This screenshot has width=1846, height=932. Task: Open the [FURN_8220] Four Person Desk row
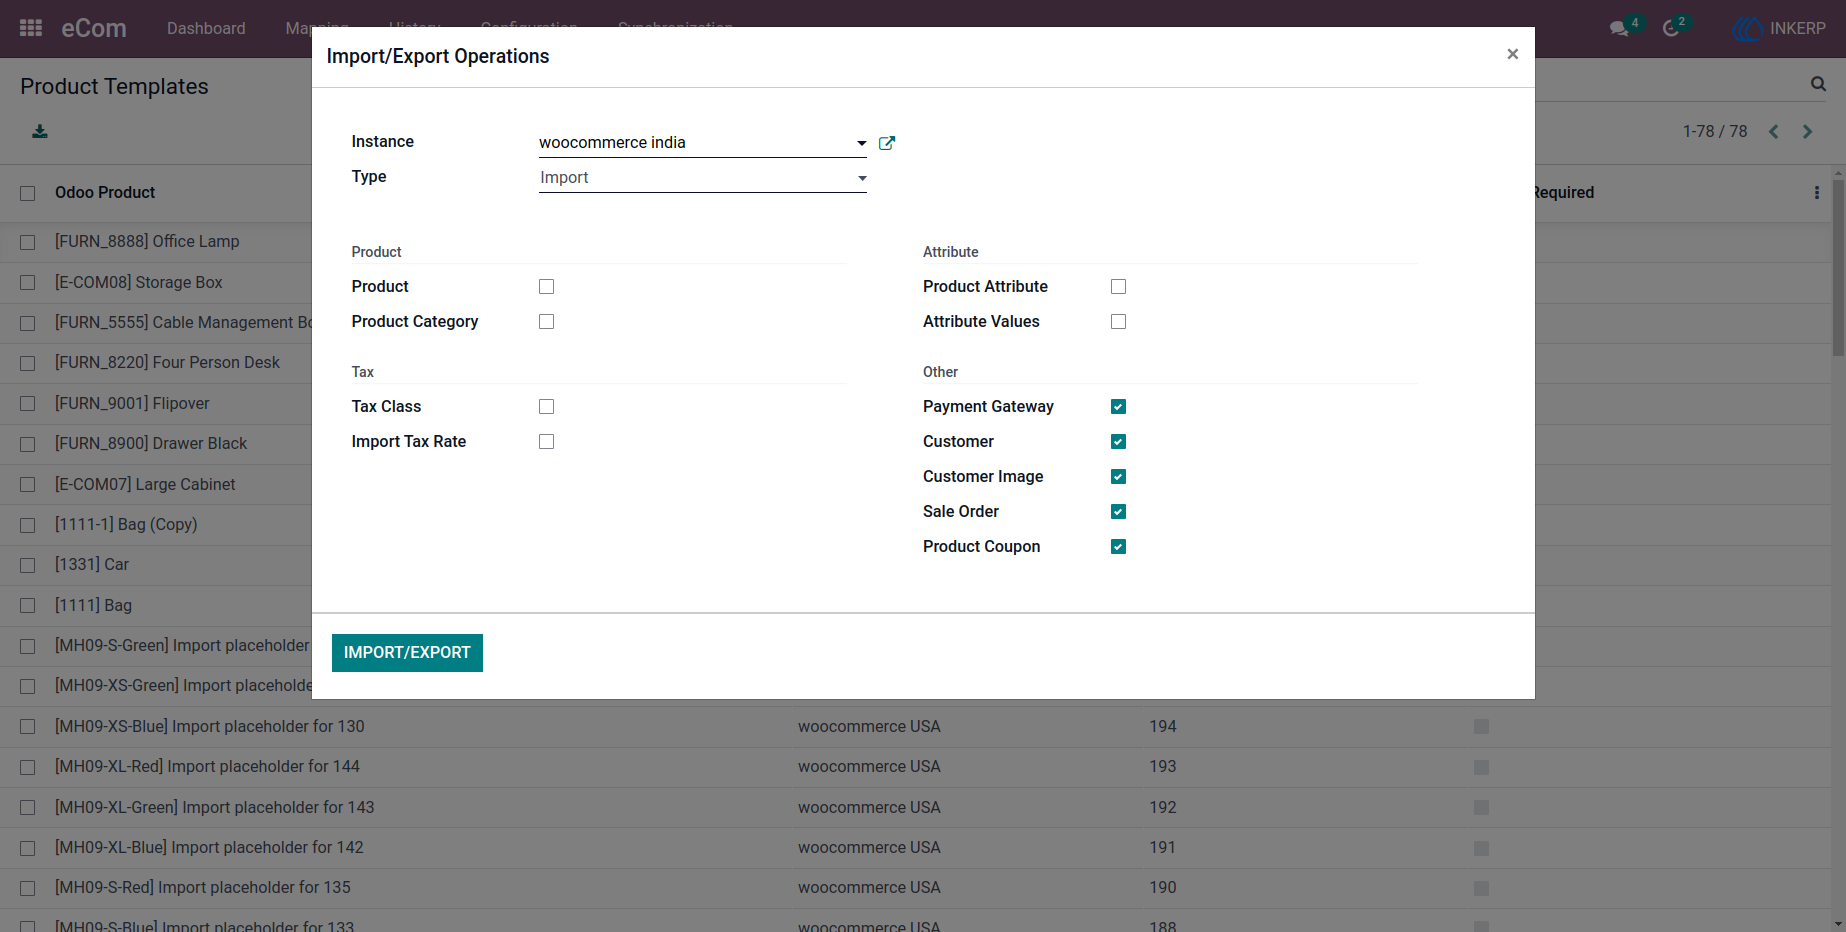click(x=167, y=362)
